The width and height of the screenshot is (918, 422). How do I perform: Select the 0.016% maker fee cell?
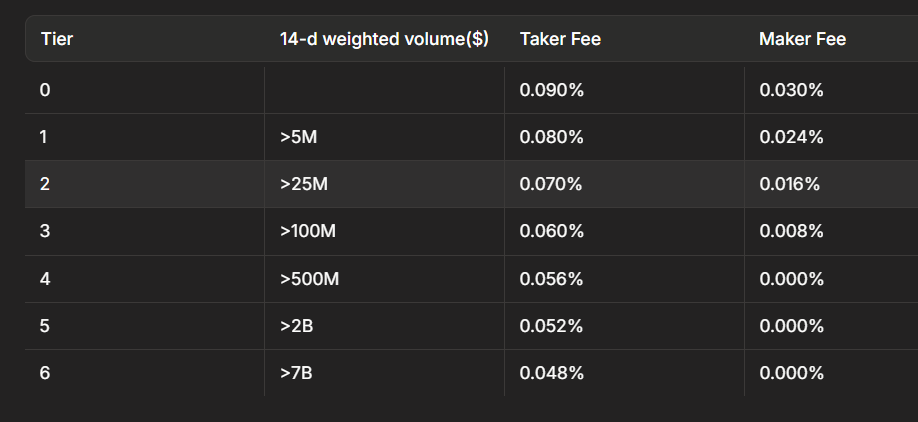(789, 184)
